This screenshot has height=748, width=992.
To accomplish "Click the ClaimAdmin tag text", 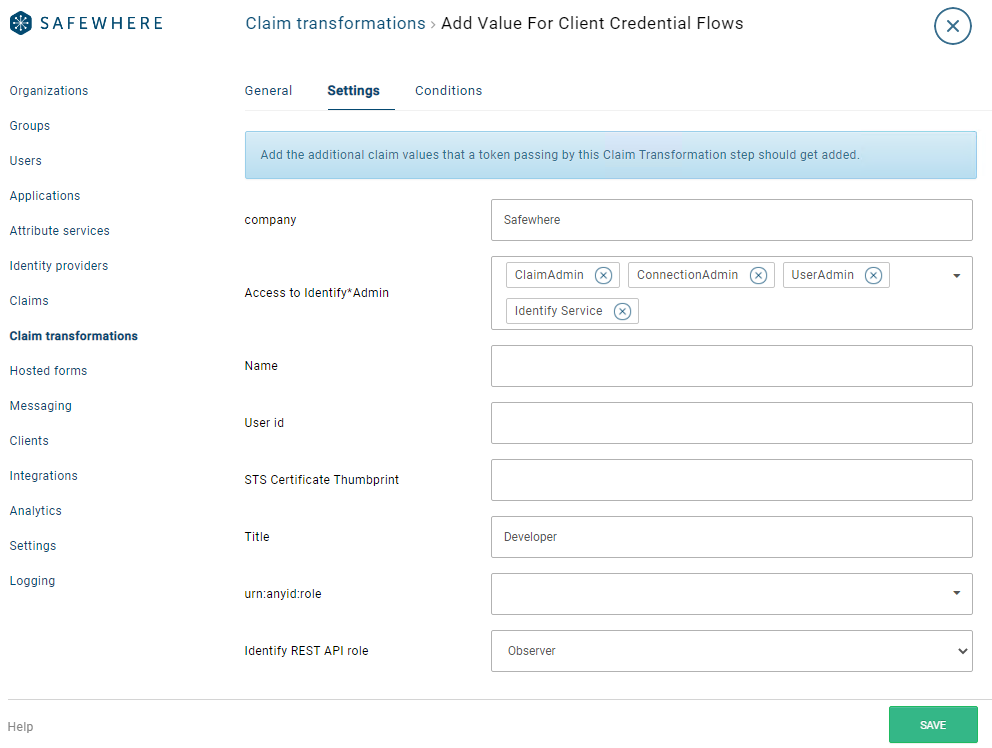I will click(549, 275).
